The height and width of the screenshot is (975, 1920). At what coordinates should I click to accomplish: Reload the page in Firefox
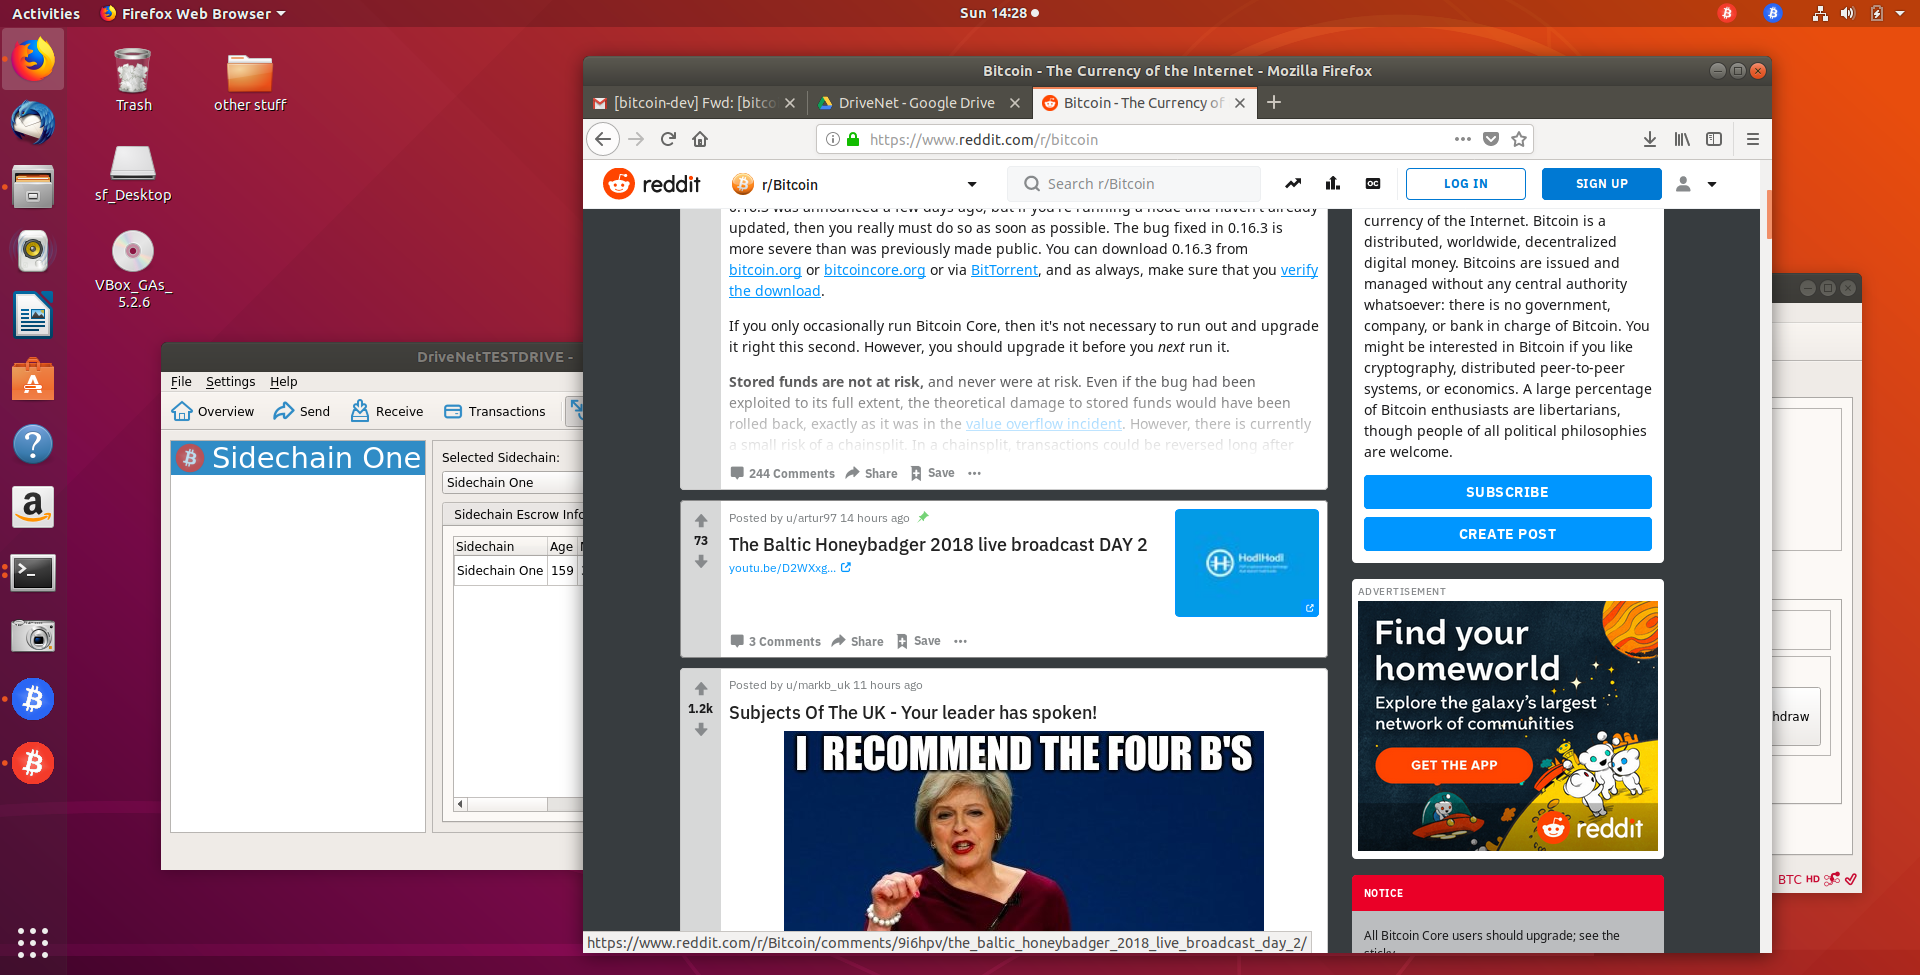(668, 139)
